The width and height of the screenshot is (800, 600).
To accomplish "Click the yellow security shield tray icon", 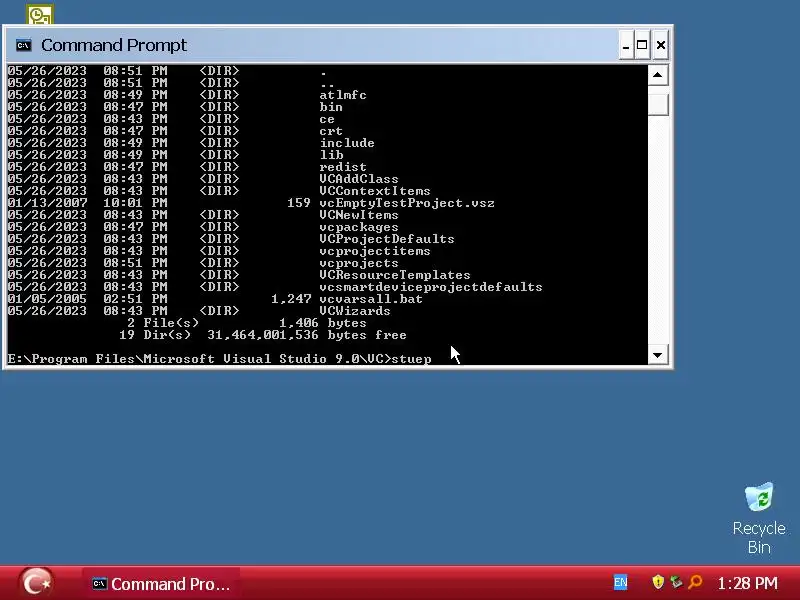I will (658, 582).
